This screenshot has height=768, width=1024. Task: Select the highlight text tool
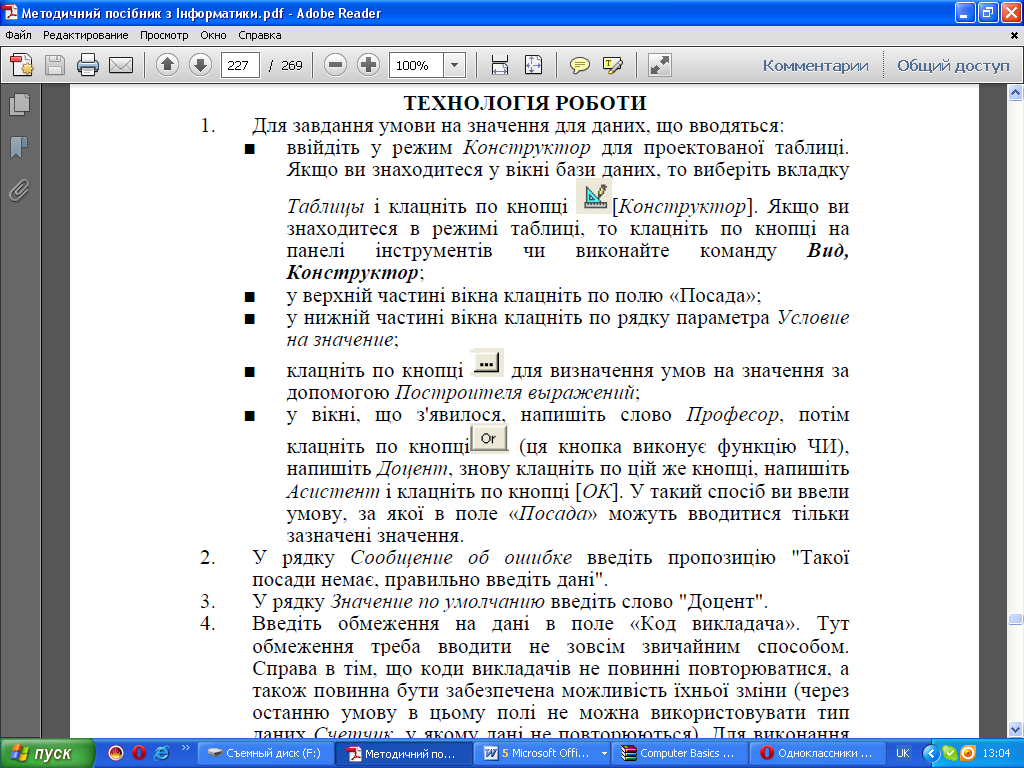click(613, 65)
